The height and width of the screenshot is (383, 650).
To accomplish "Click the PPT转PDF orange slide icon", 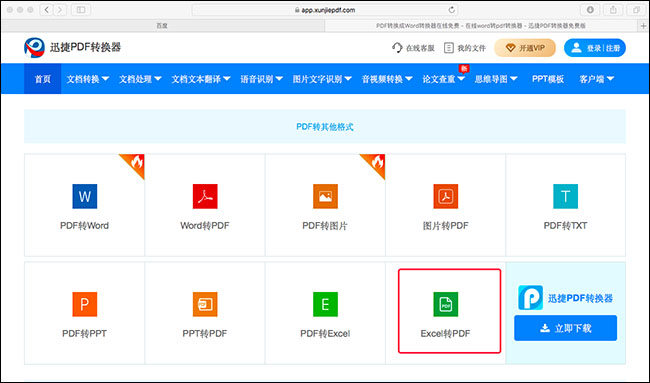I will [205, 304].
